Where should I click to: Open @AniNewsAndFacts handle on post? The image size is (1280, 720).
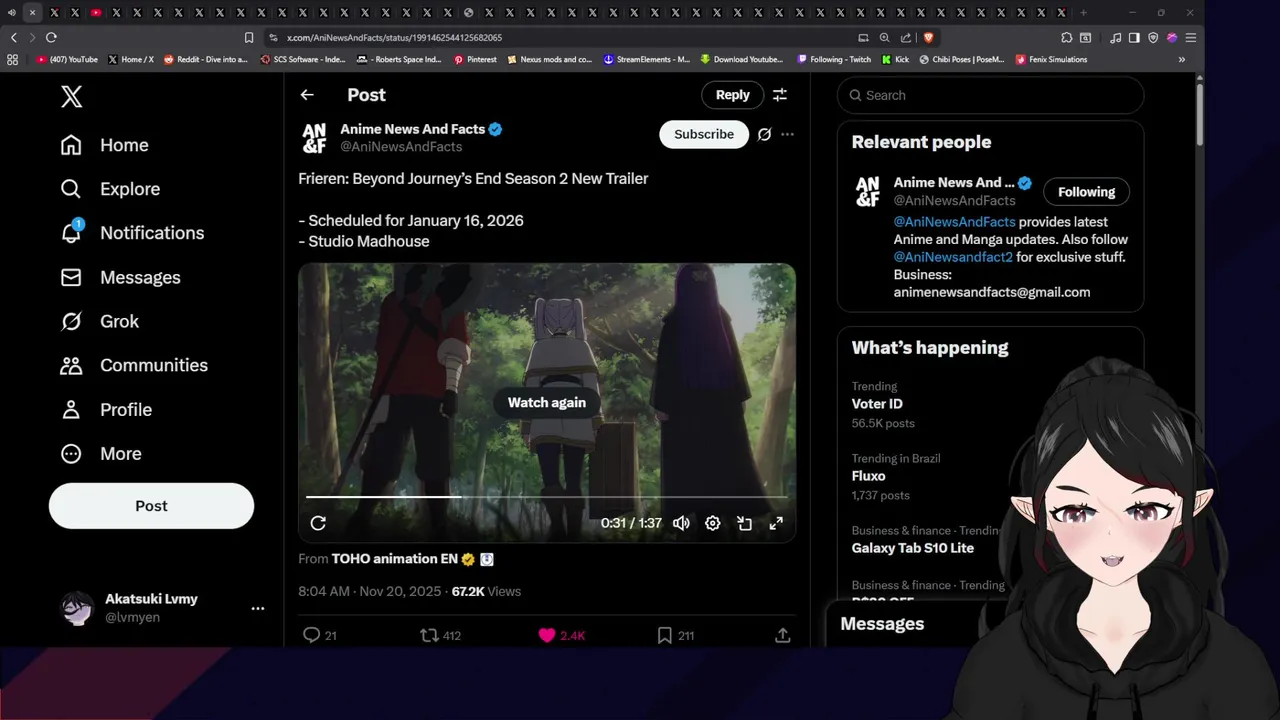coord(401,147)
